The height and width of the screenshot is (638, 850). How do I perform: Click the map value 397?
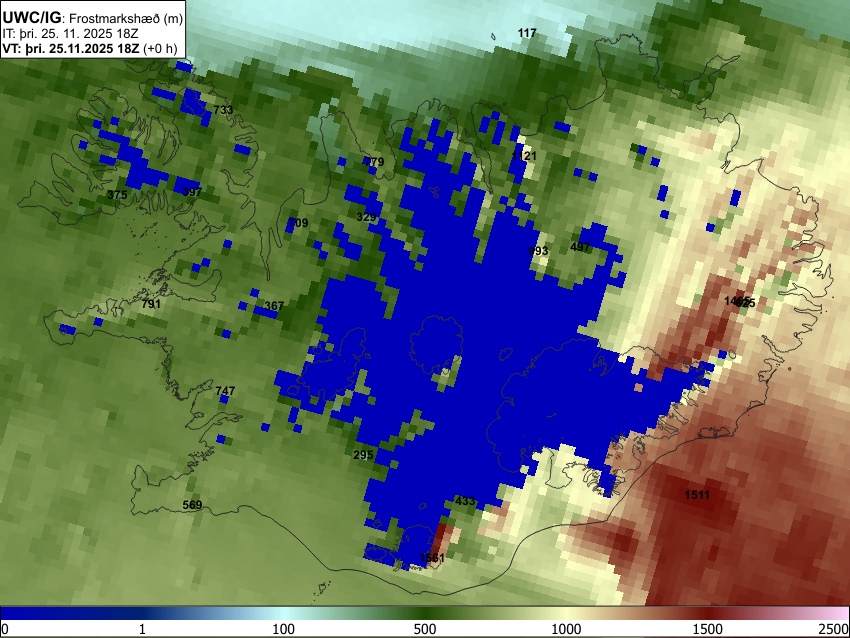192,192
